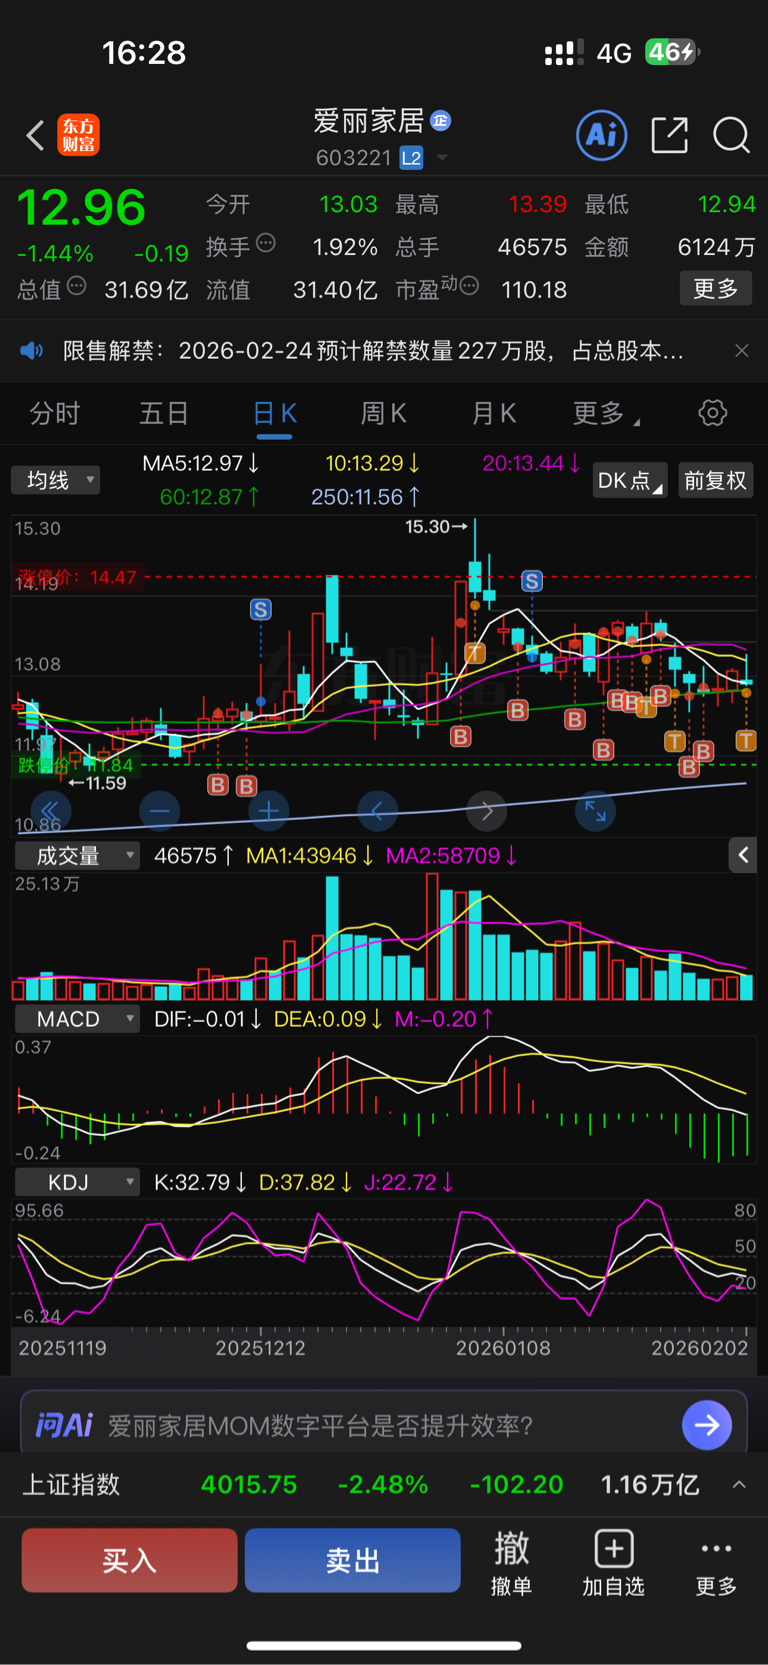Send the 问Ai question with arrow button
Viewport: 768px width, 1665px height.
pos(707,1425)
